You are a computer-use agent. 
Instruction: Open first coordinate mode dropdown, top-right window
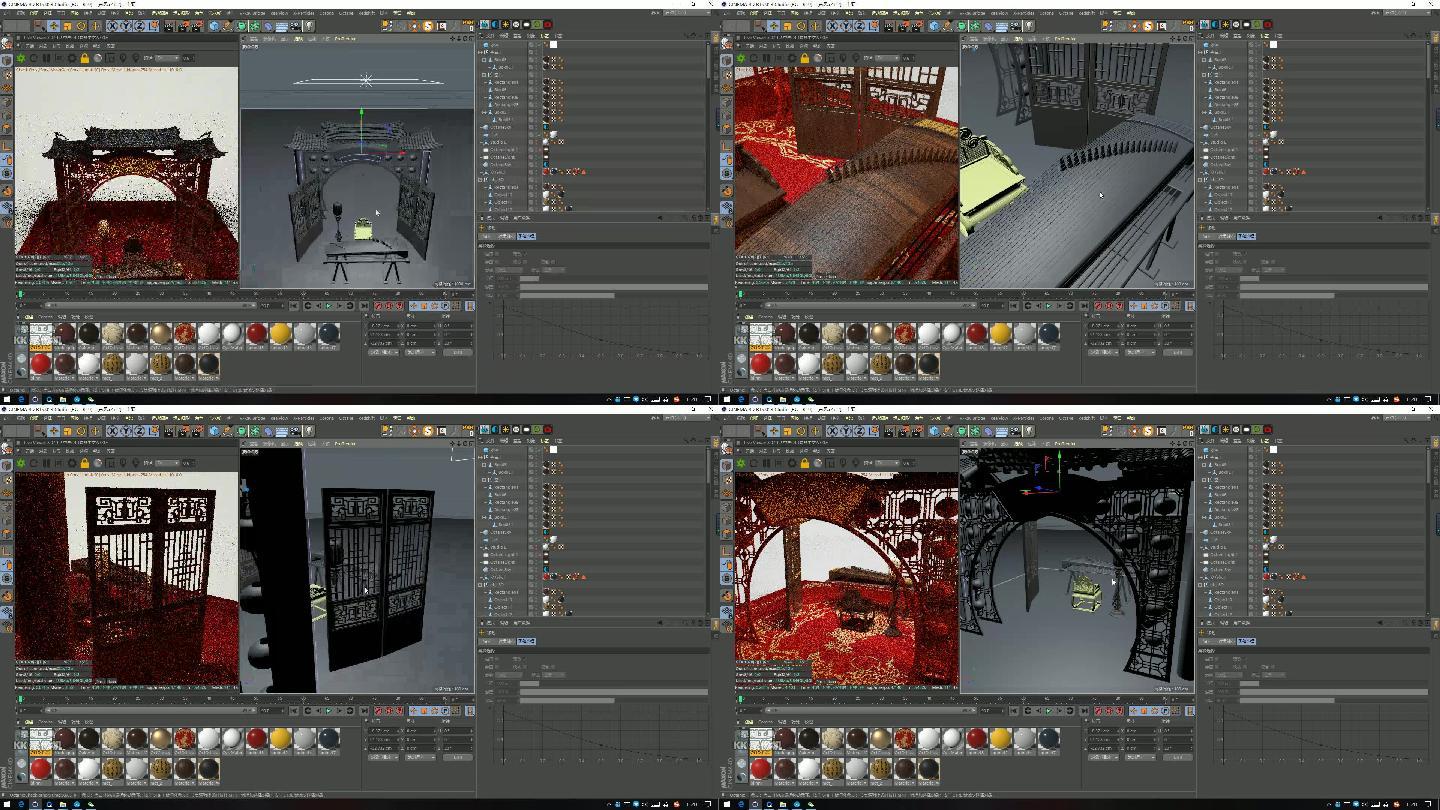(x=1103, y=352)
